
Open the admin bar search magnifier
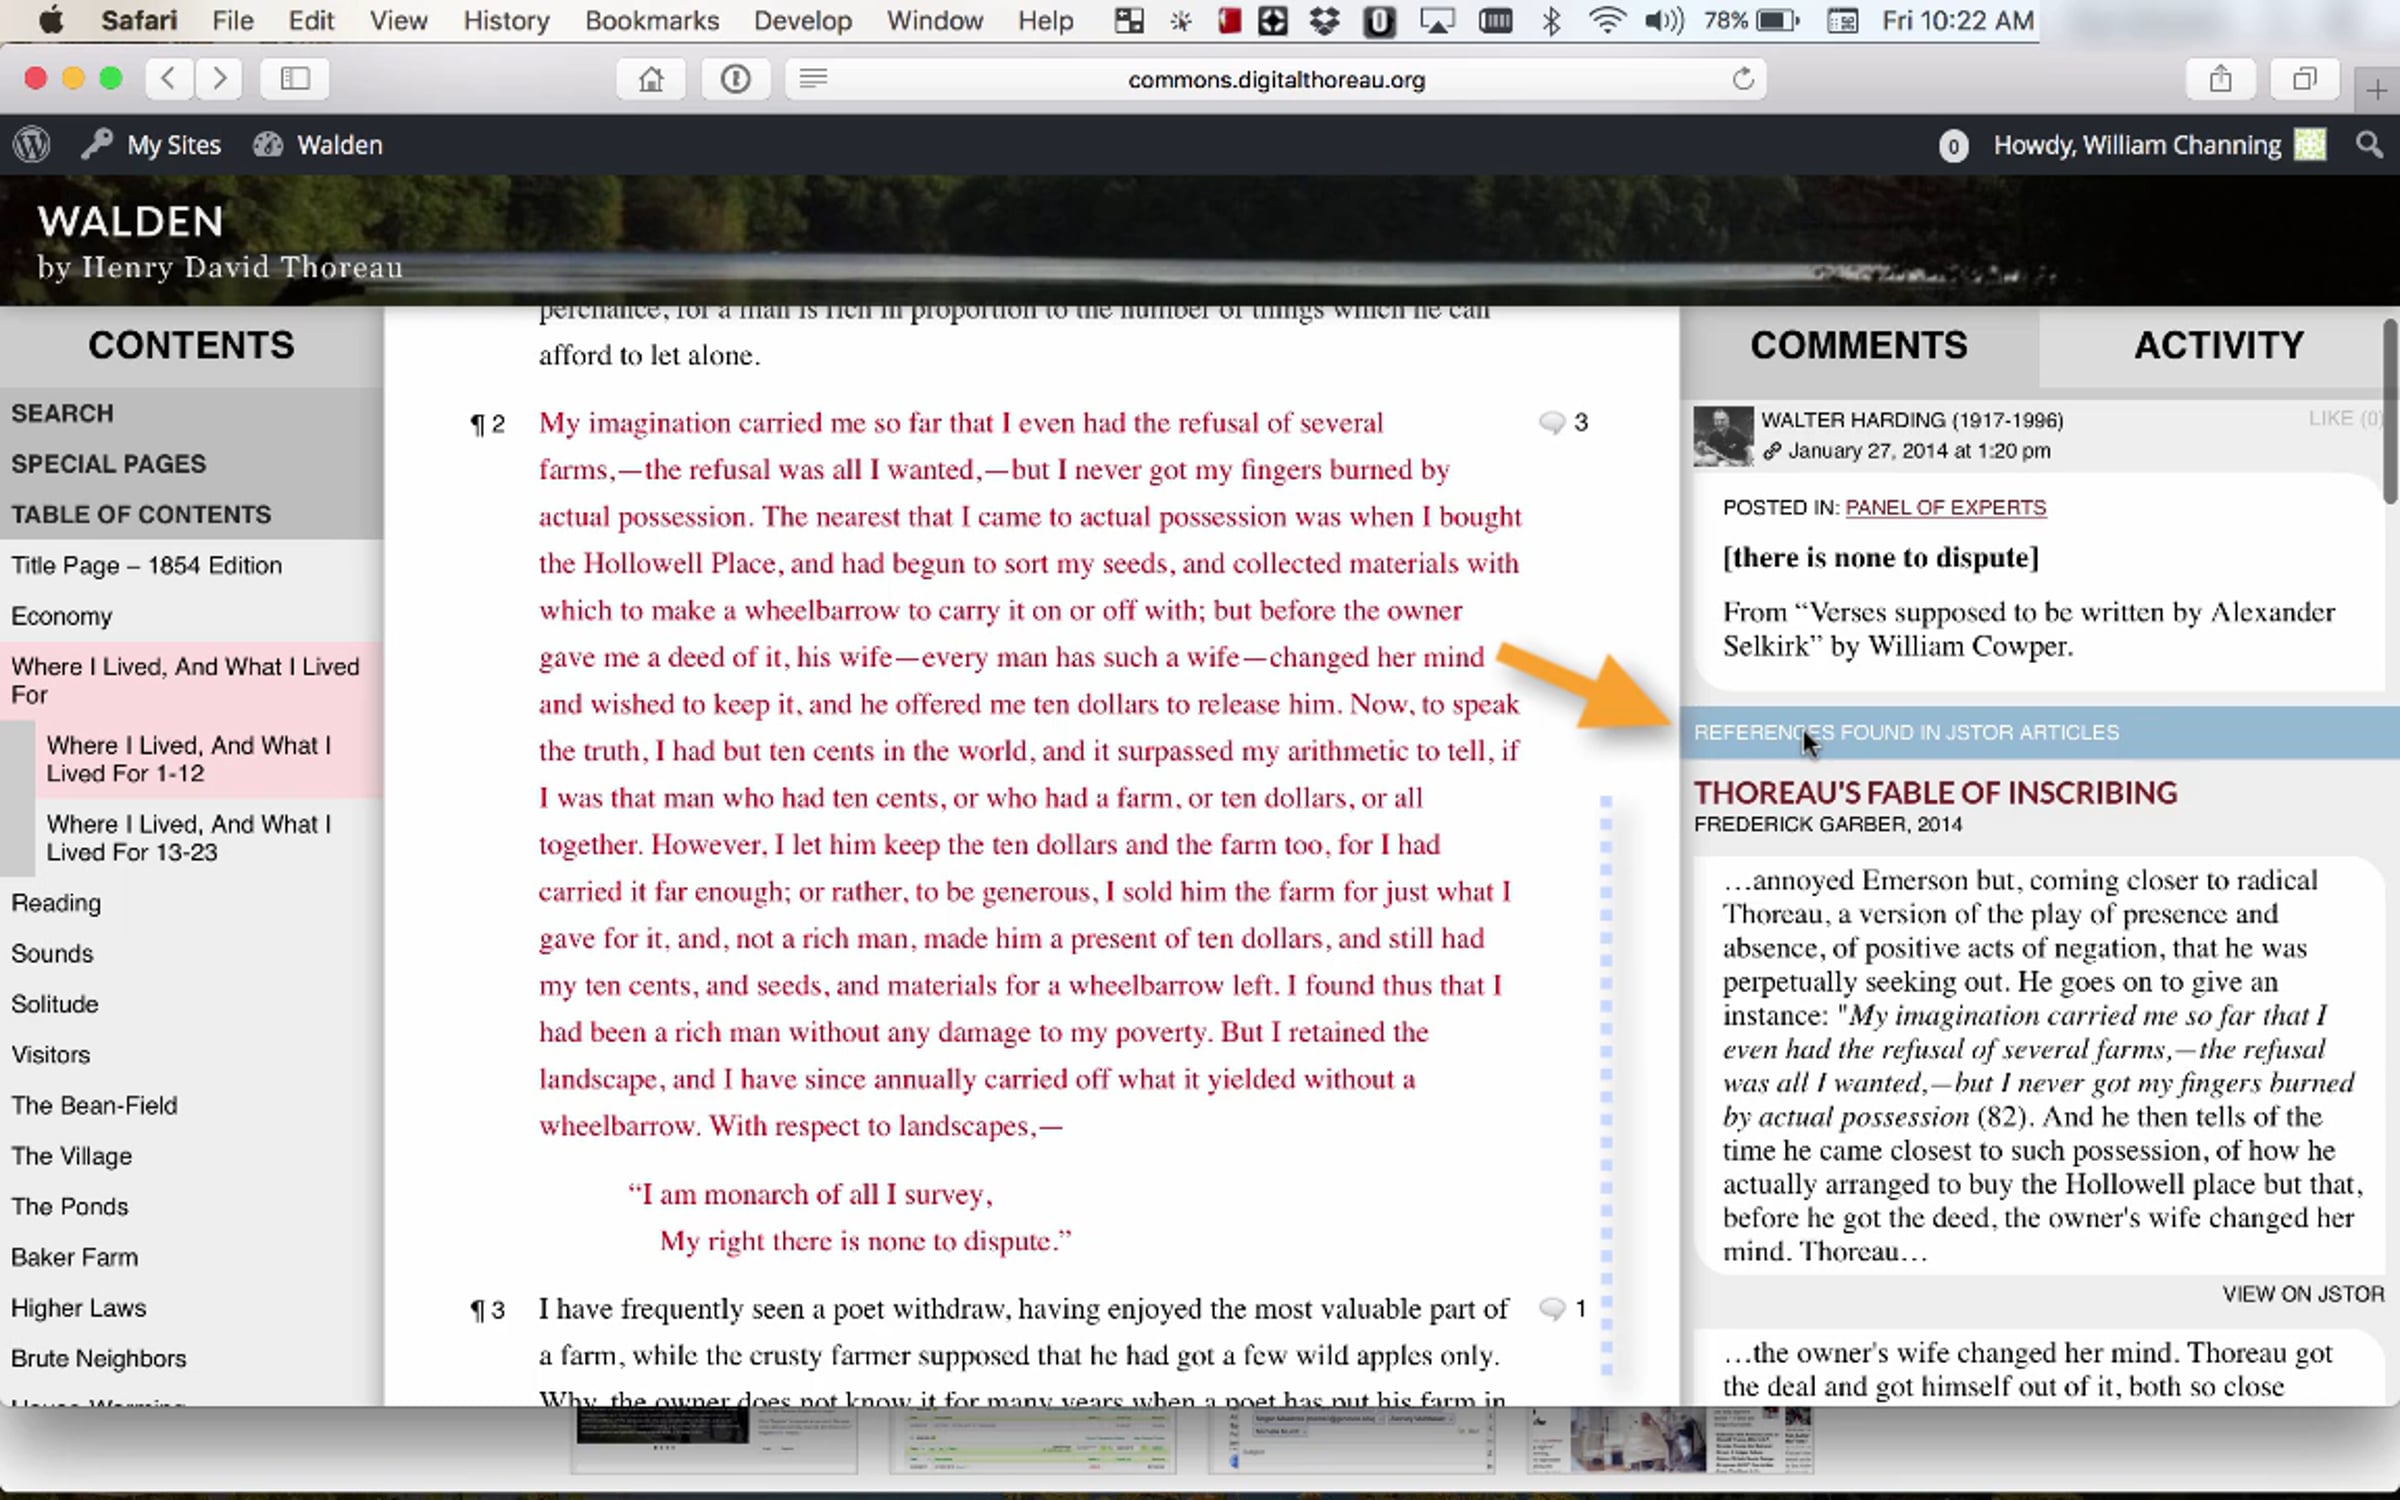click(x=2368, y=145)
